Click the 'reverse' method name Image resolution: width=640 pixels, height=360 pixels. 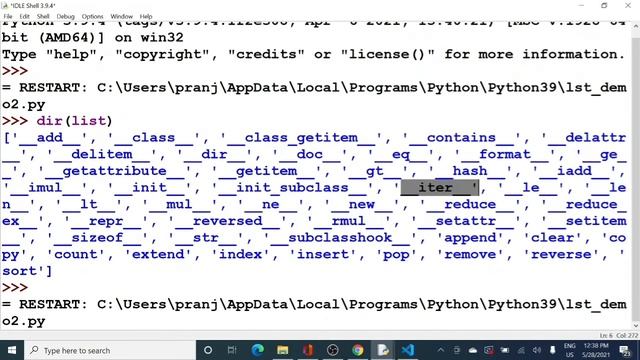[561, 254]
